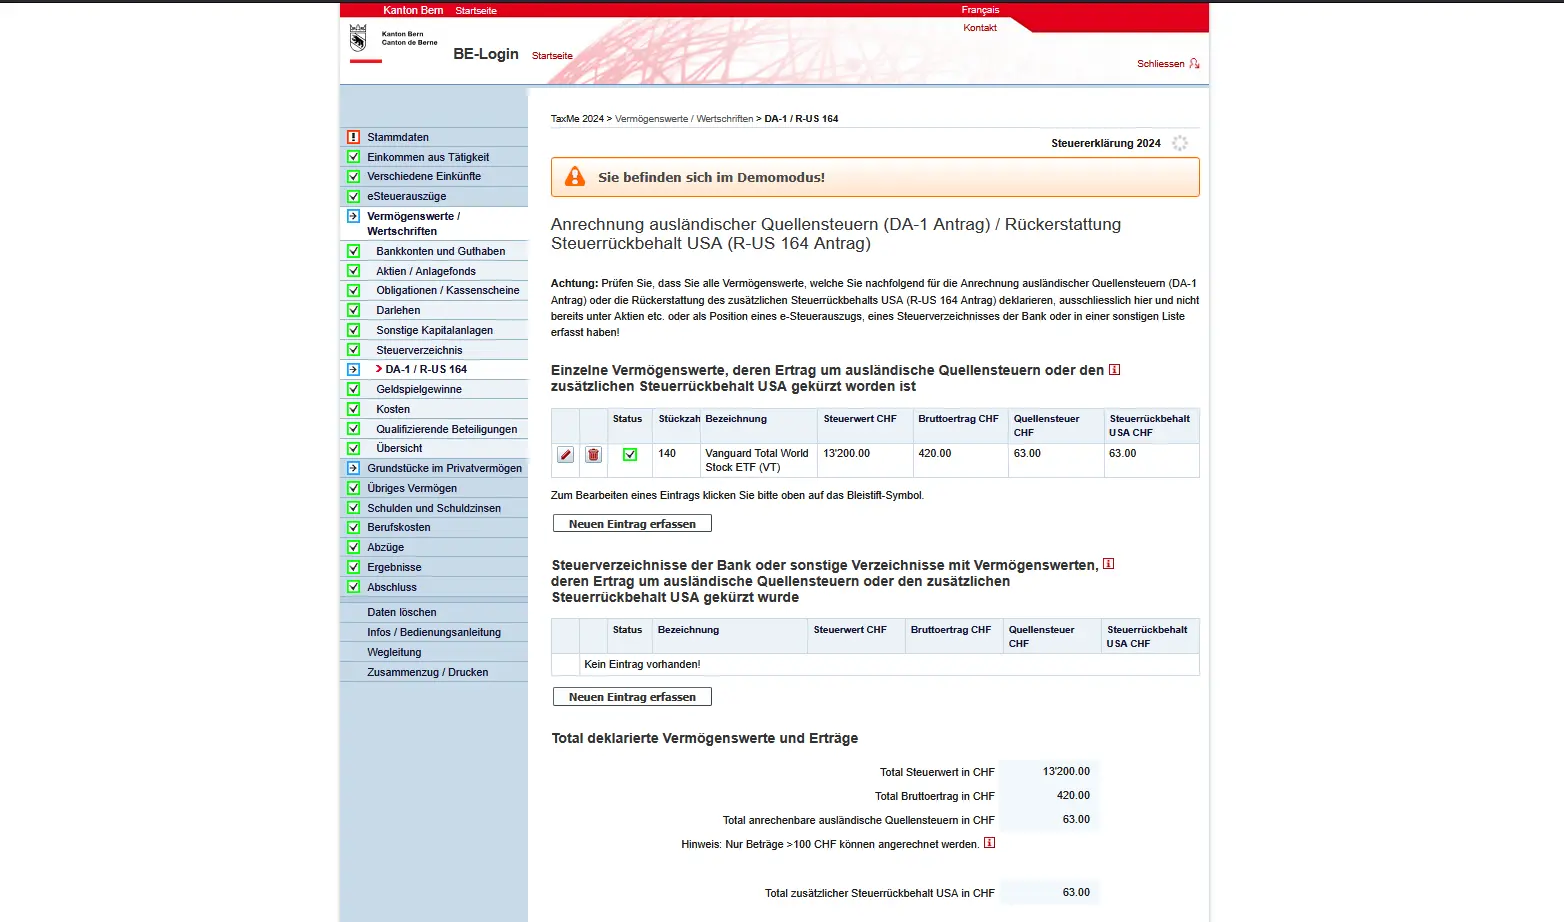Expand the Grundstücke im Privatvermögen section
The image size is (1564, 922).
click(x=353, y=468)
